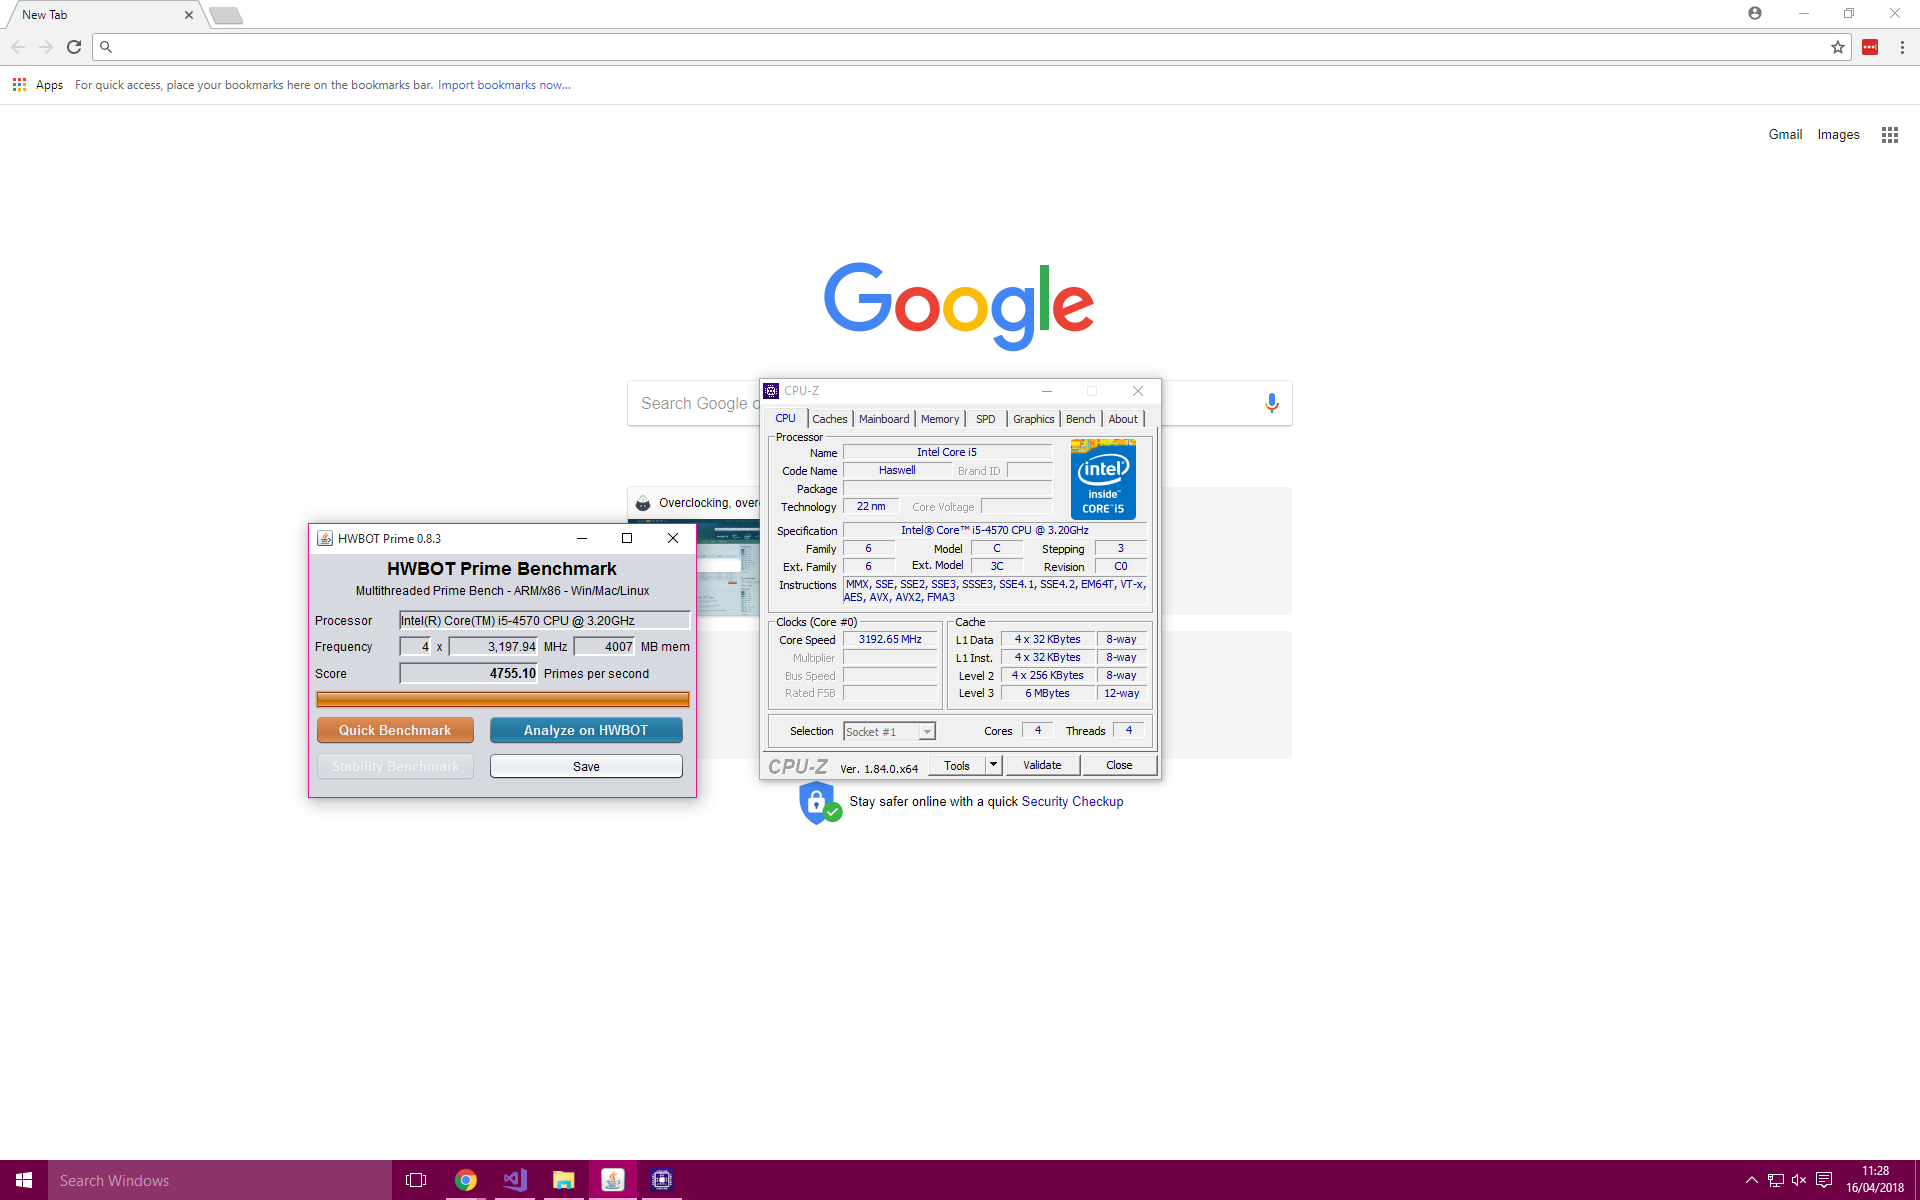This screenshot has width=1920, height=1200.
Task: Open Chrome three-dot menu
Action: [1902, 47]
